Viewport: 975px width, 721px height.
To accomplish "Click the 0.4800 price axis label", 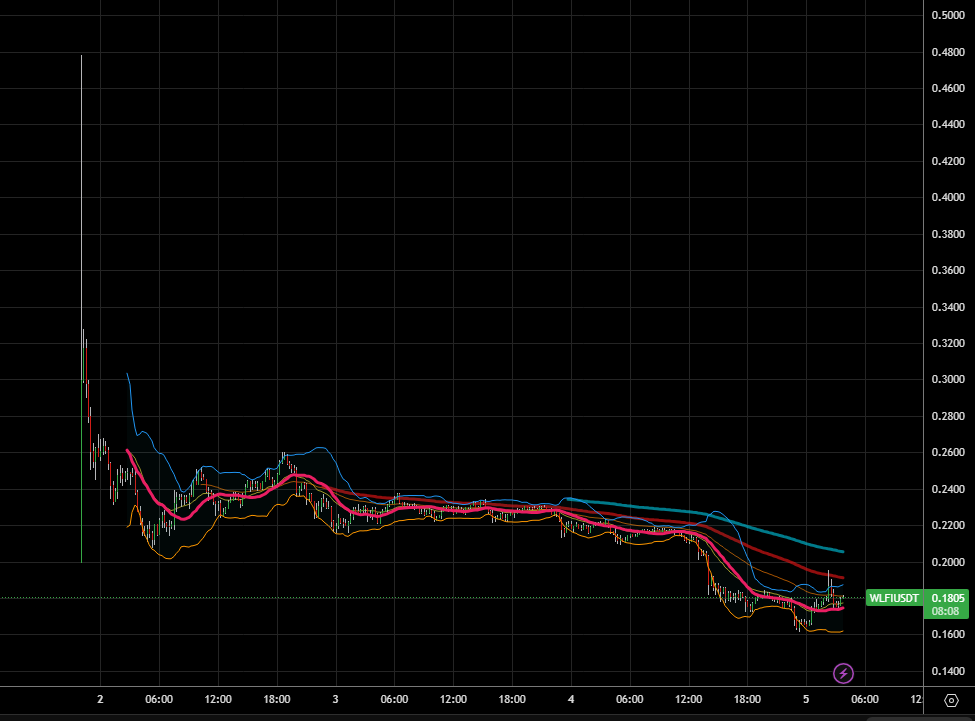I will pyautogui.click(x=948, y=52).
